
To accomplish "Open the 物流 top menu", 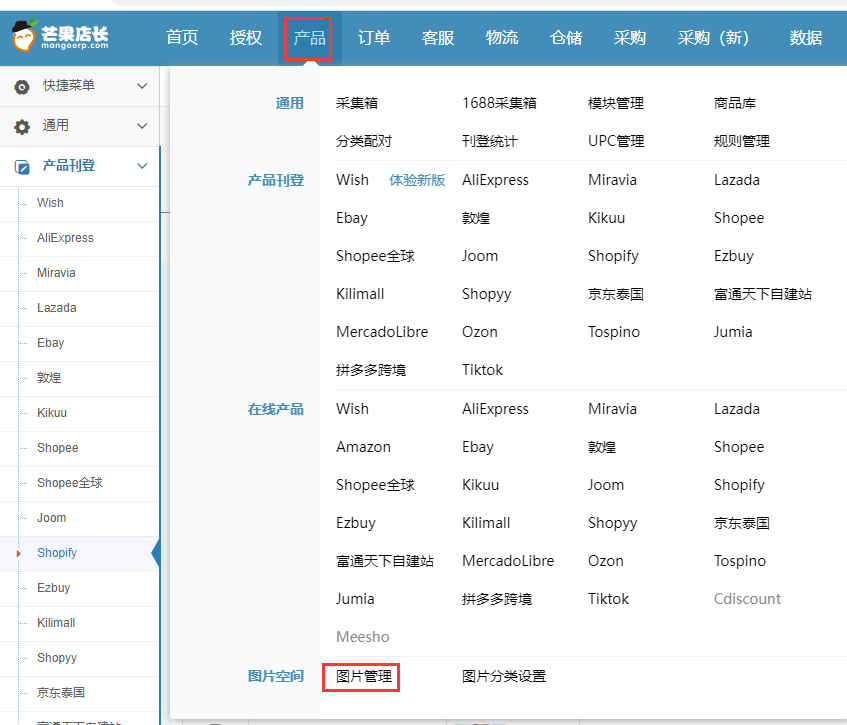I will pyautogui.click(x=502, y=37).
